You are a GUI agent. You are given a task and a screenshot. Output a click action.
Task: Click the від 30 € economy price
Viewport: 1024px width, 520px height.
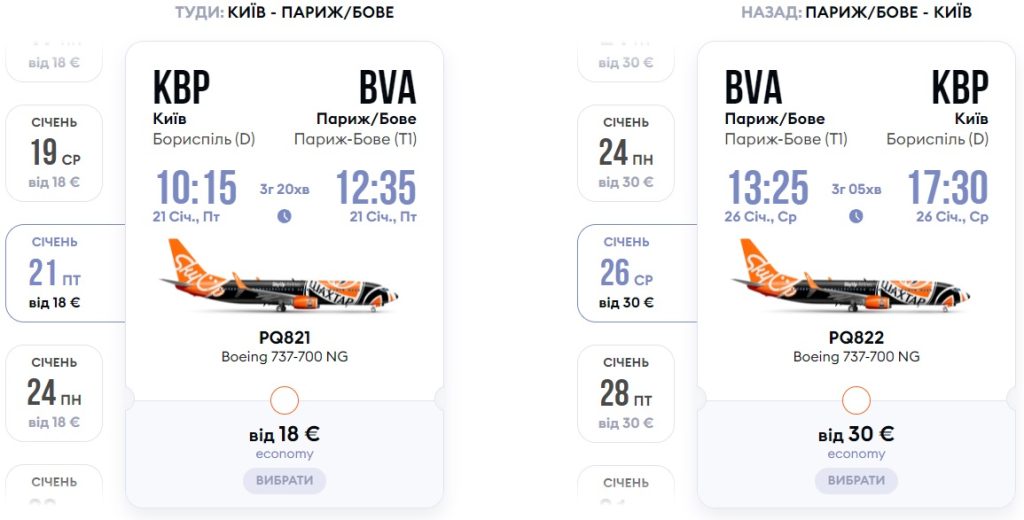[x=856, y=434]
